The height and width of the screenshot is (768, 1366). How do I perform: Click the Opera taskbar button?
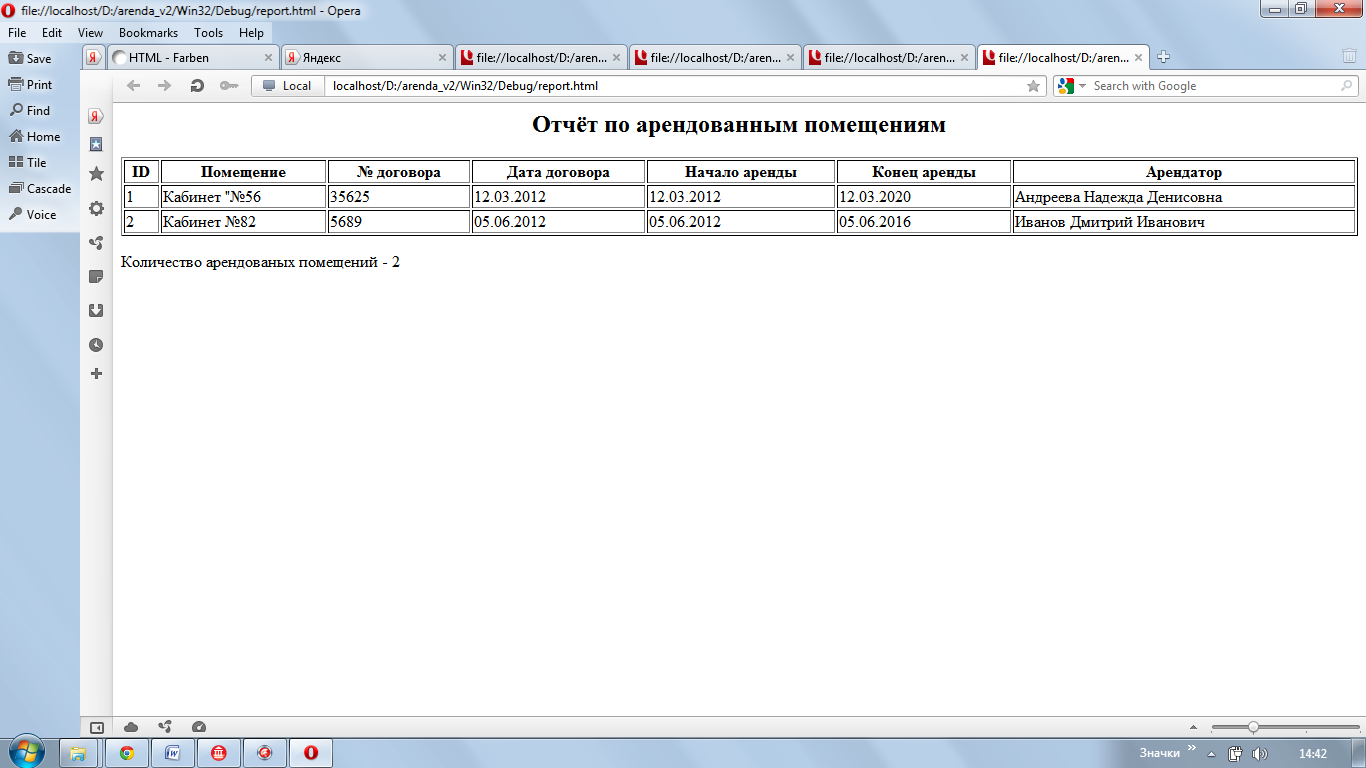click(x=311, y=753)
